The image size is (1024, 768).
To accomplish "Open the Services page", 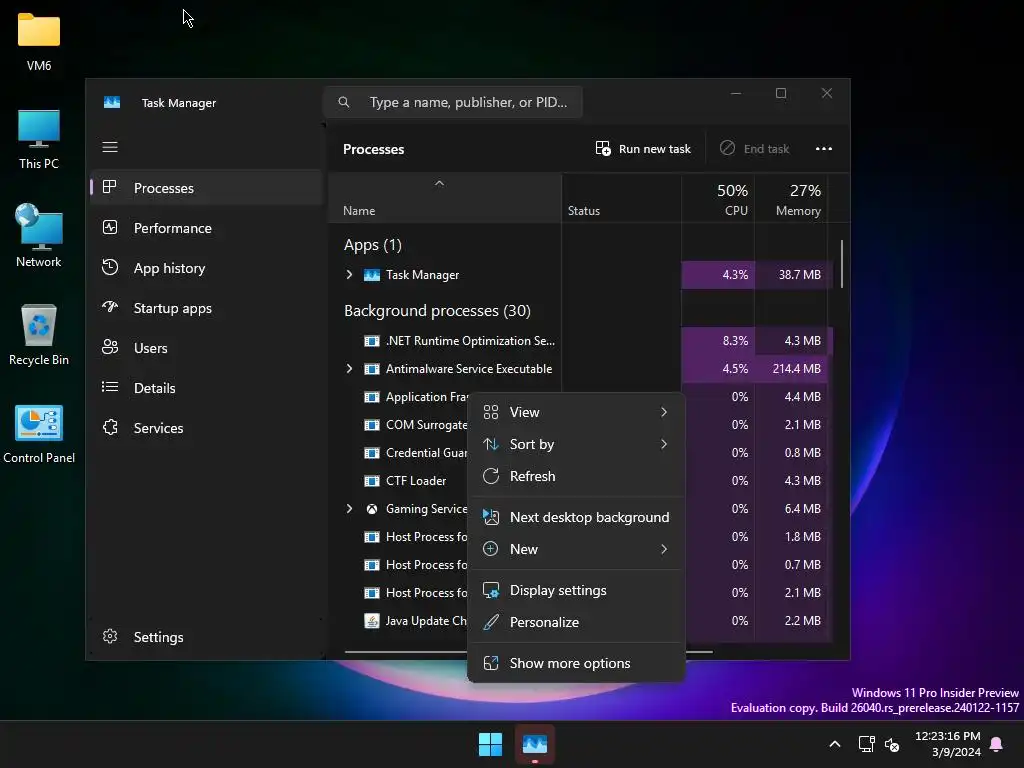I will pos(206,428).
